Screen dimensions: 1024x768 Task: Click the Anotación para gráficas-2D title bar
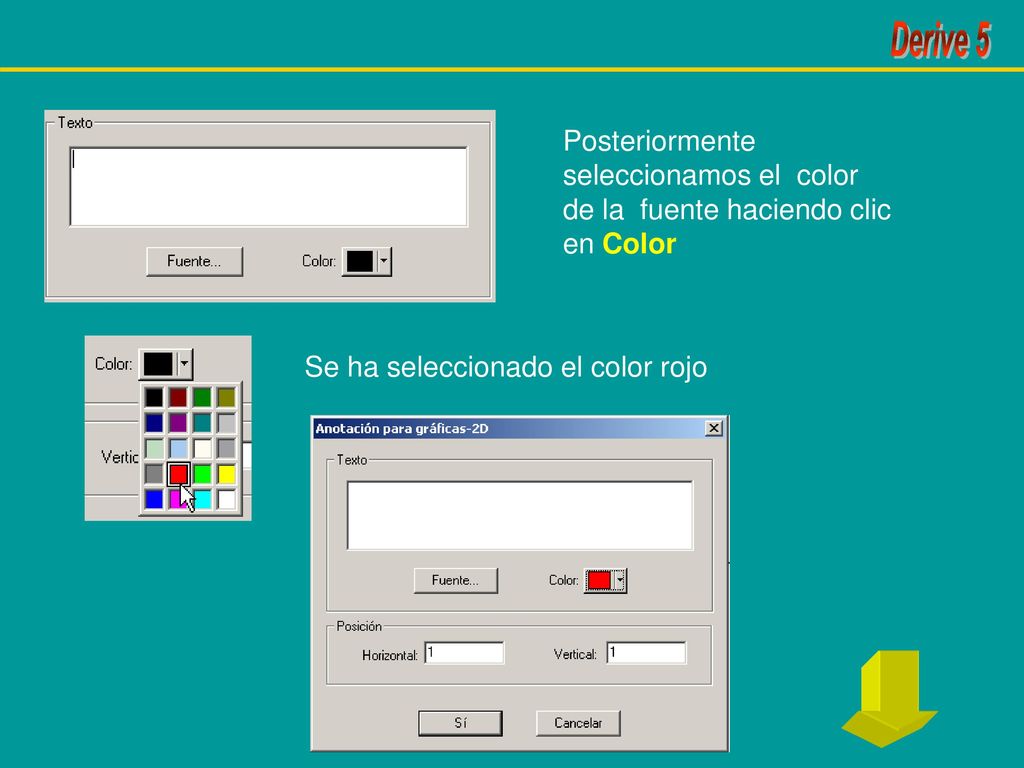click(519, 428)
